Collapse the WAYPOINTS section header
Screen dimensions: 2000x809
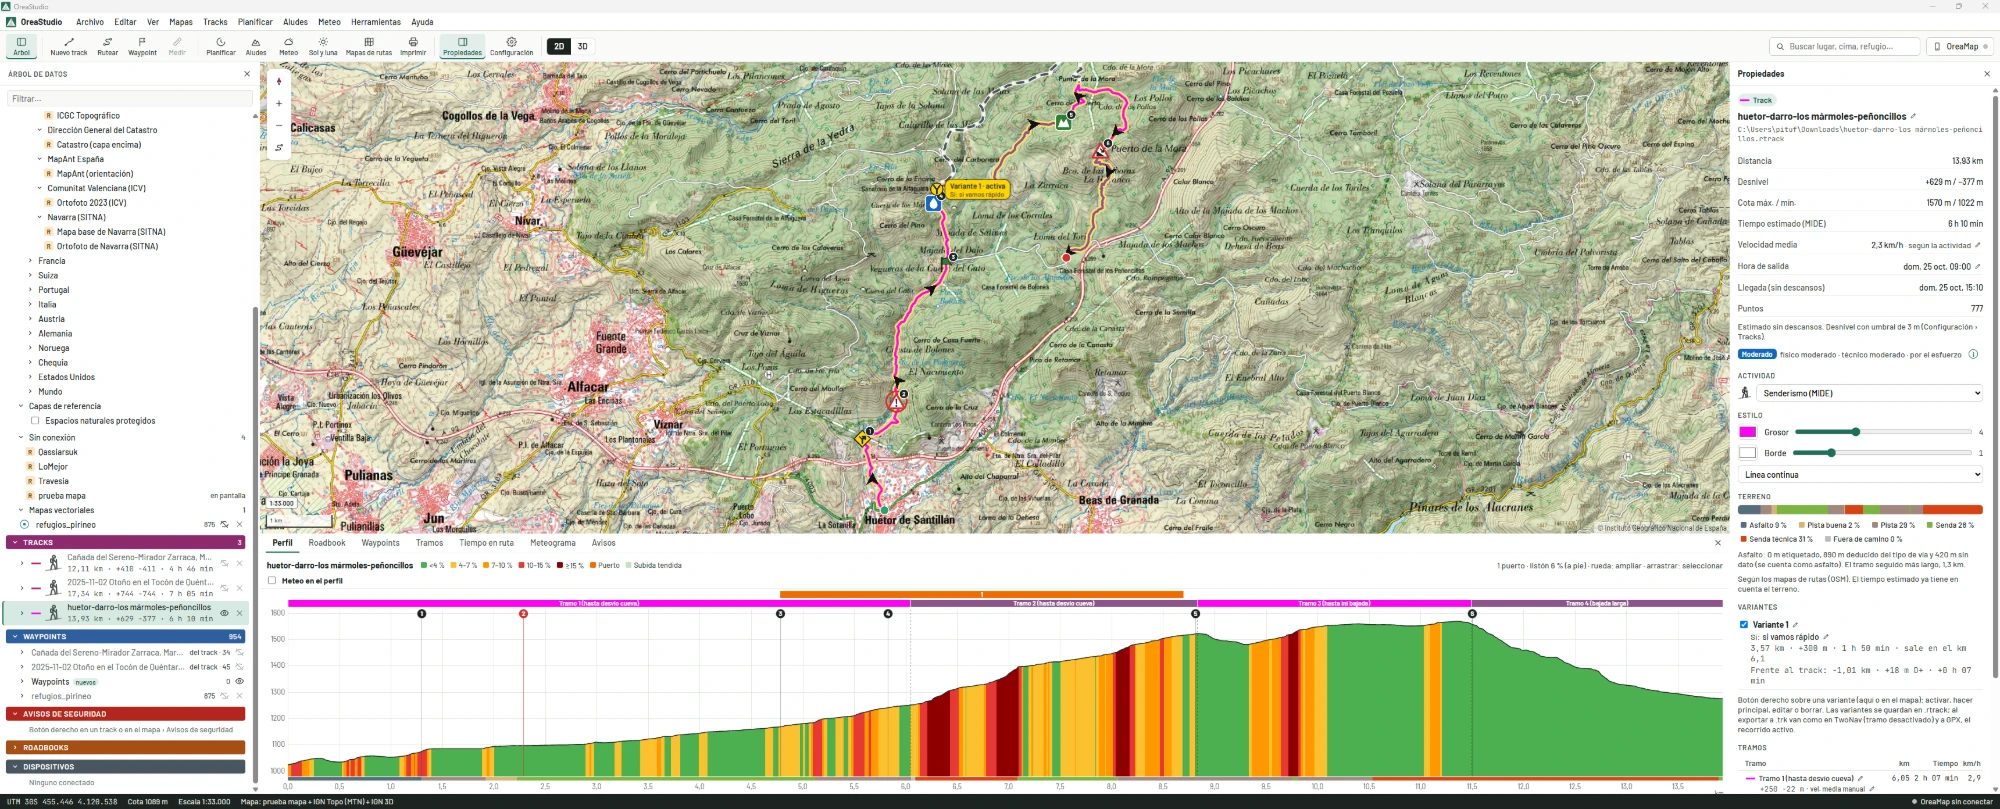click(125, 636)
